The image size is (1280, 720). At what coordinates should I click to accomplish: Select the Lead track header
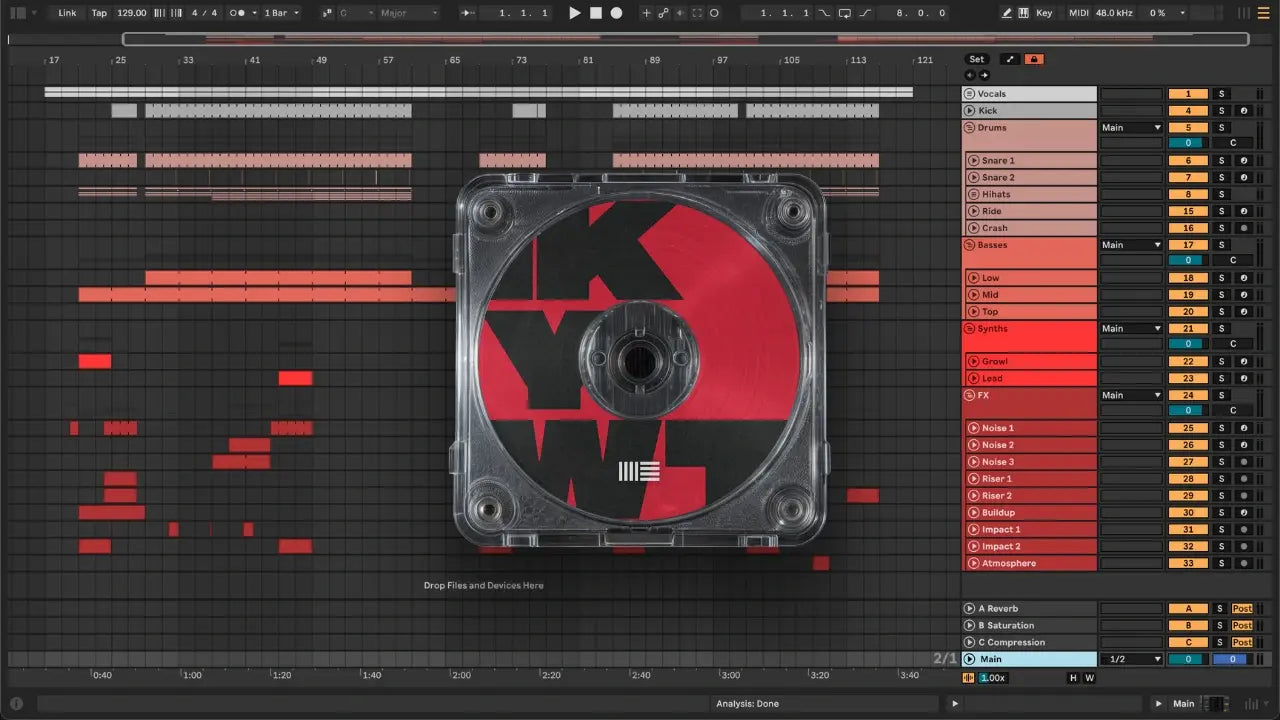point(1030,379)
